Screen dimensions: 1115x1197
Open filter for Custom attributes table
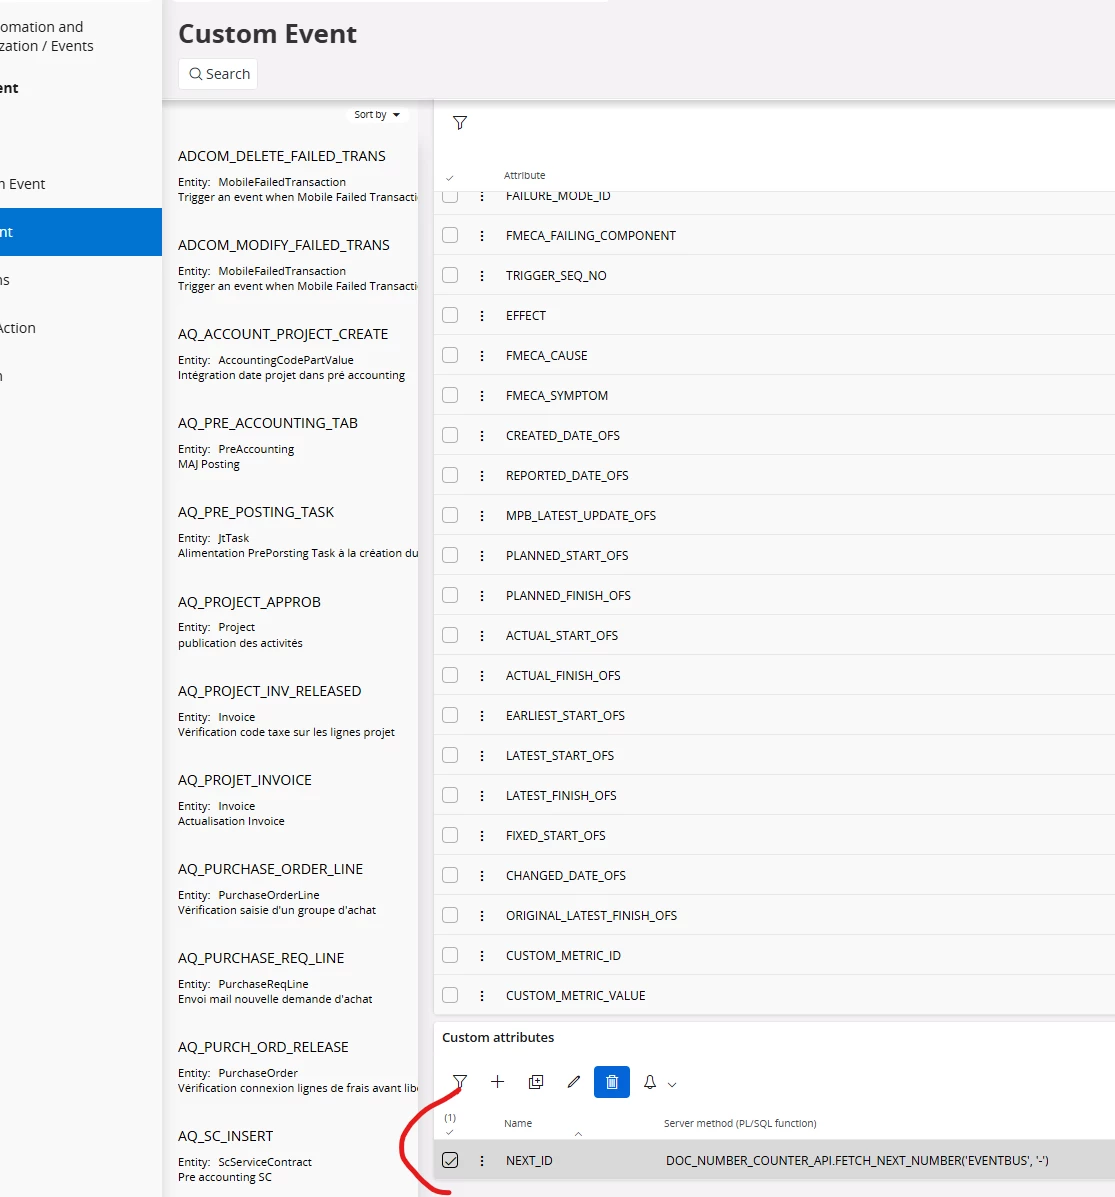459,1082
